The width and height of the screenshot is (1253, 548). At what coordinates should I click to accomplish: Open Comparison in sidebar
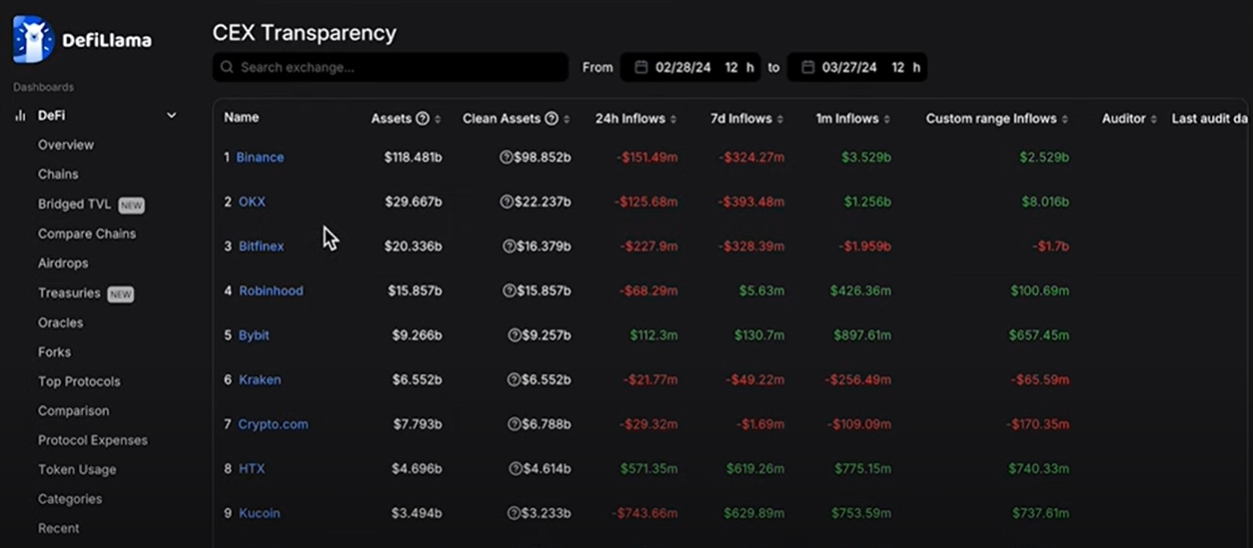73,411
